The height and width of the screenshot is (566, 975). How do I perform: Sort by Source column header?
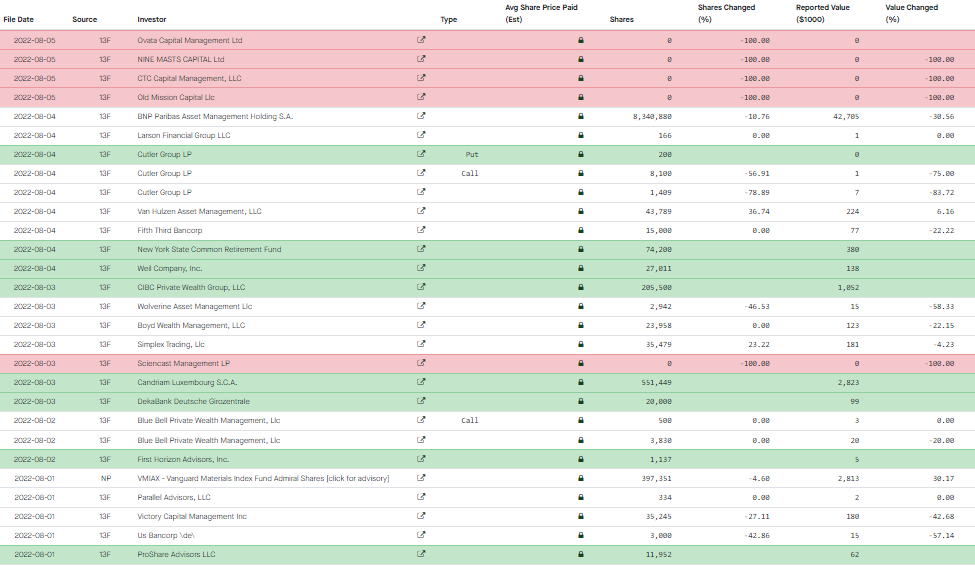(85, 19)
